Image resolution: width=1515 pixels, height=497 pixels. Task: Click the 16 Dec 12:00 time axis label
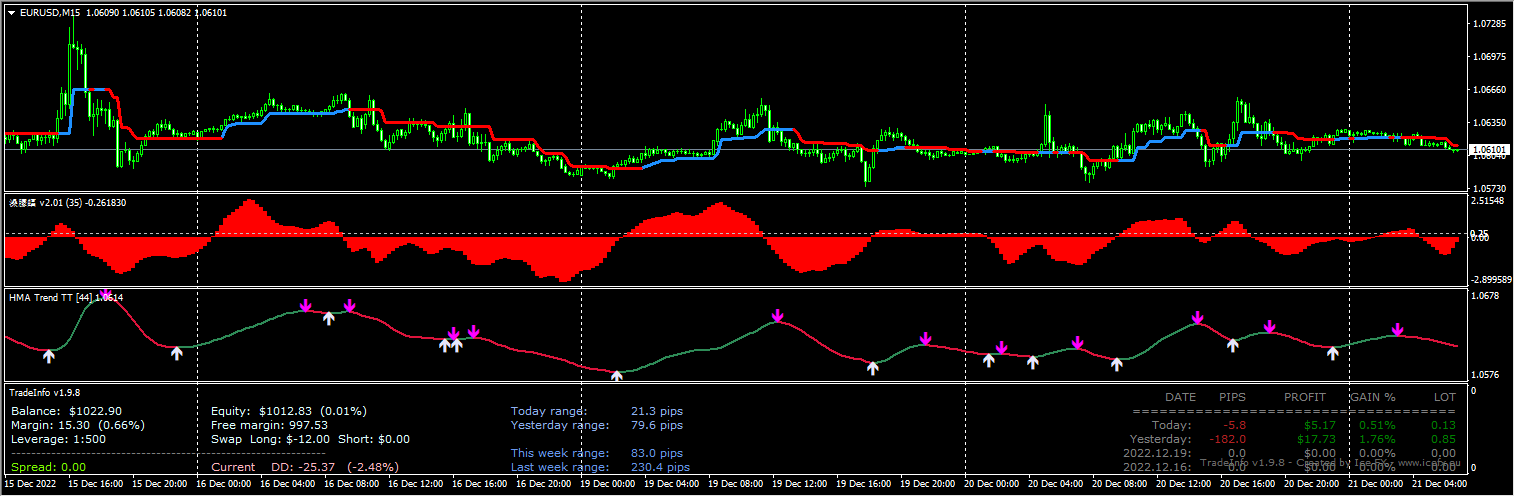pos(415,484)
